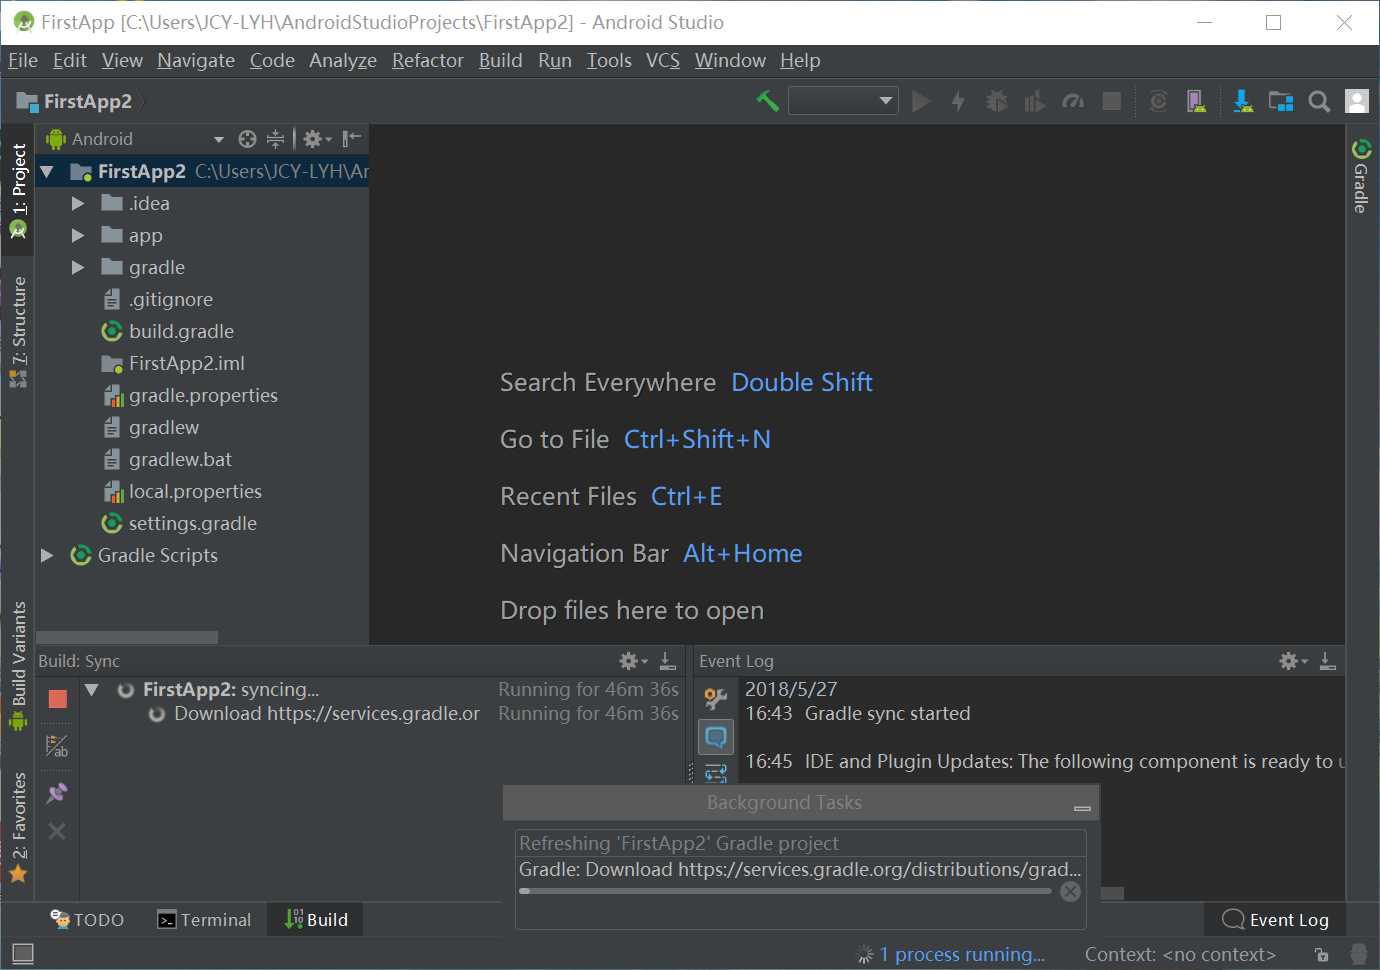Click the Apply Changes lightning icon
1380x970 pixels.
[958, 101]
